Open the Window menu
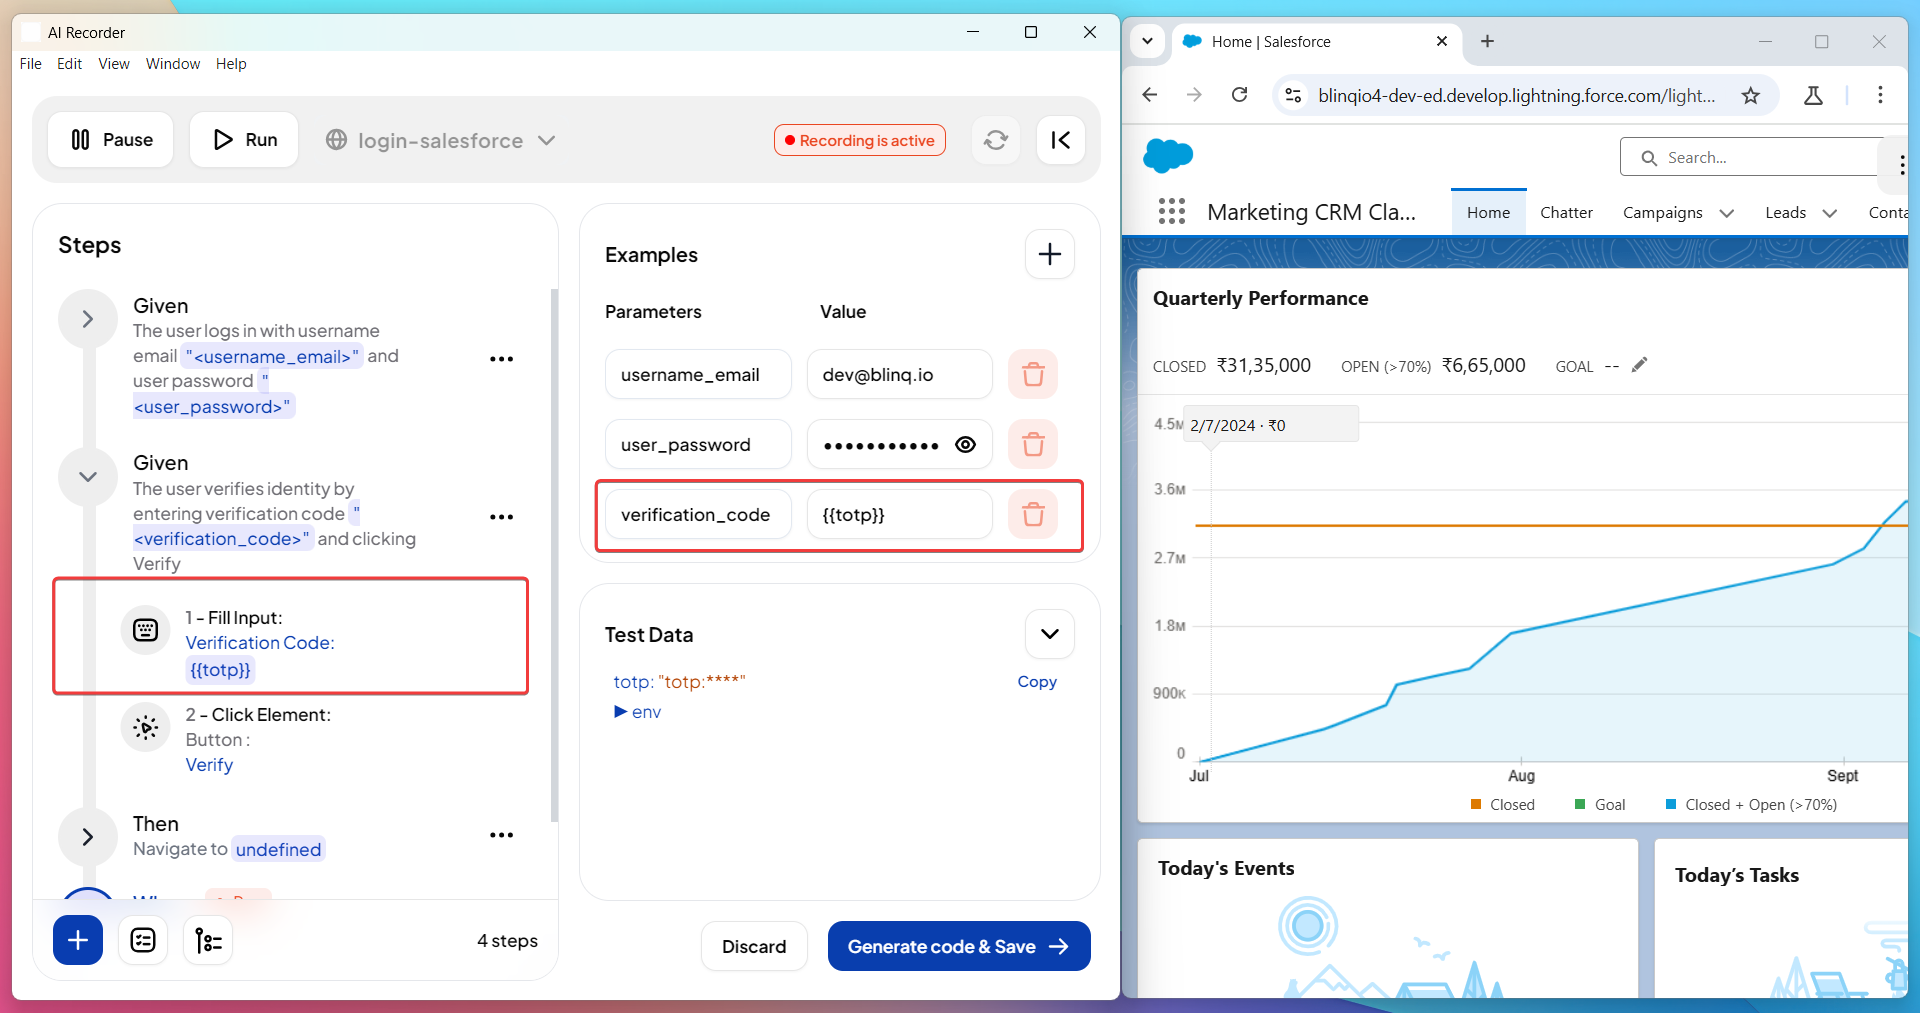The height and width of the screenshot is (1013, 1920). click(x=172, y=64)
